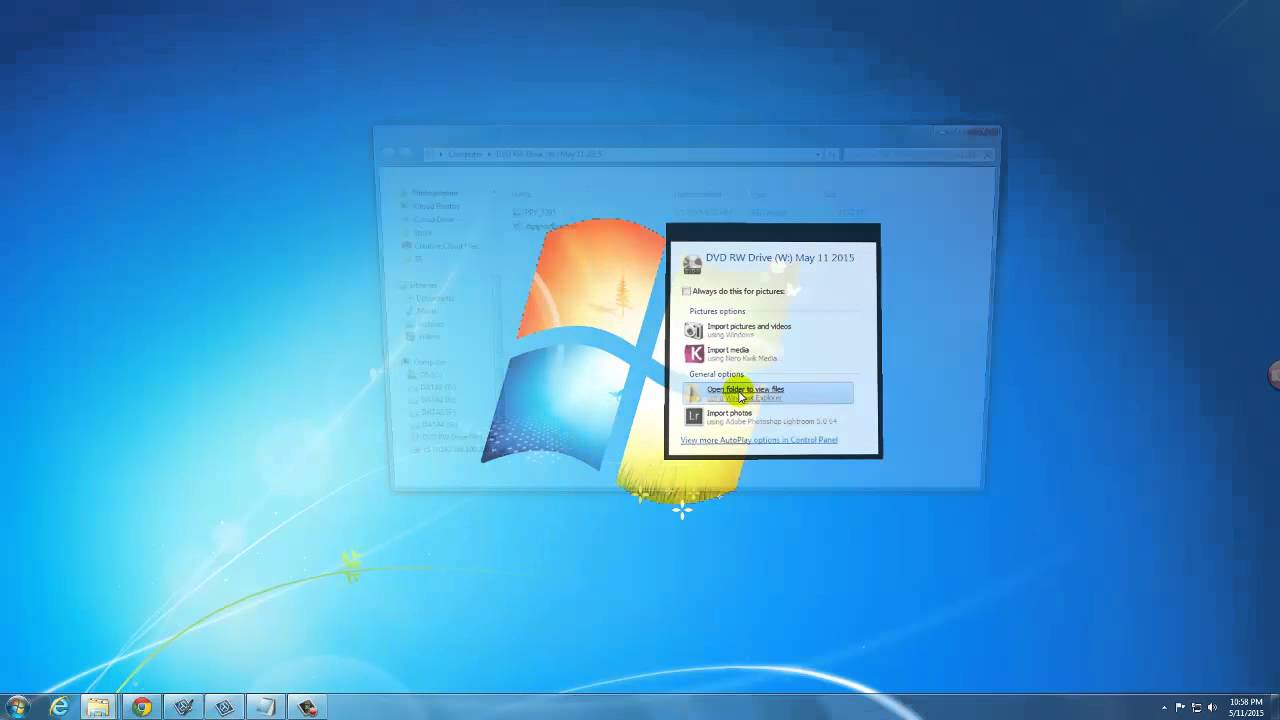Choose Import photos using Adobe Photoshop Lightroom
The image size is (1280, 720).
(x=768, y=417)
